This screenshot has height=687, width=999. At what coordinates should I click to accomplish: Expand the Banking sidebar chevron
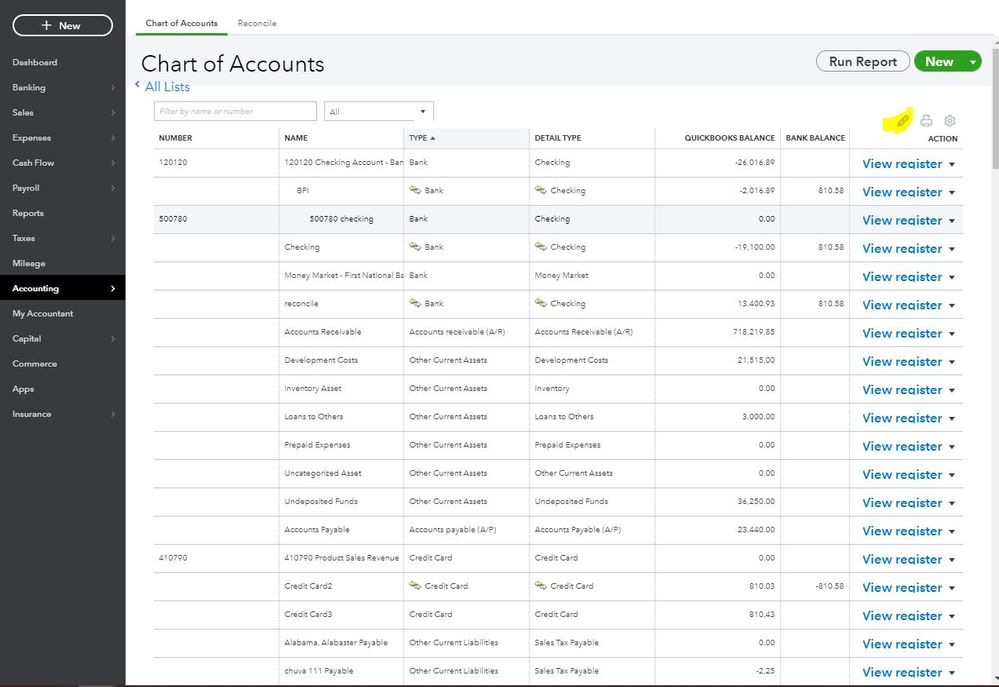pos(113,87)
